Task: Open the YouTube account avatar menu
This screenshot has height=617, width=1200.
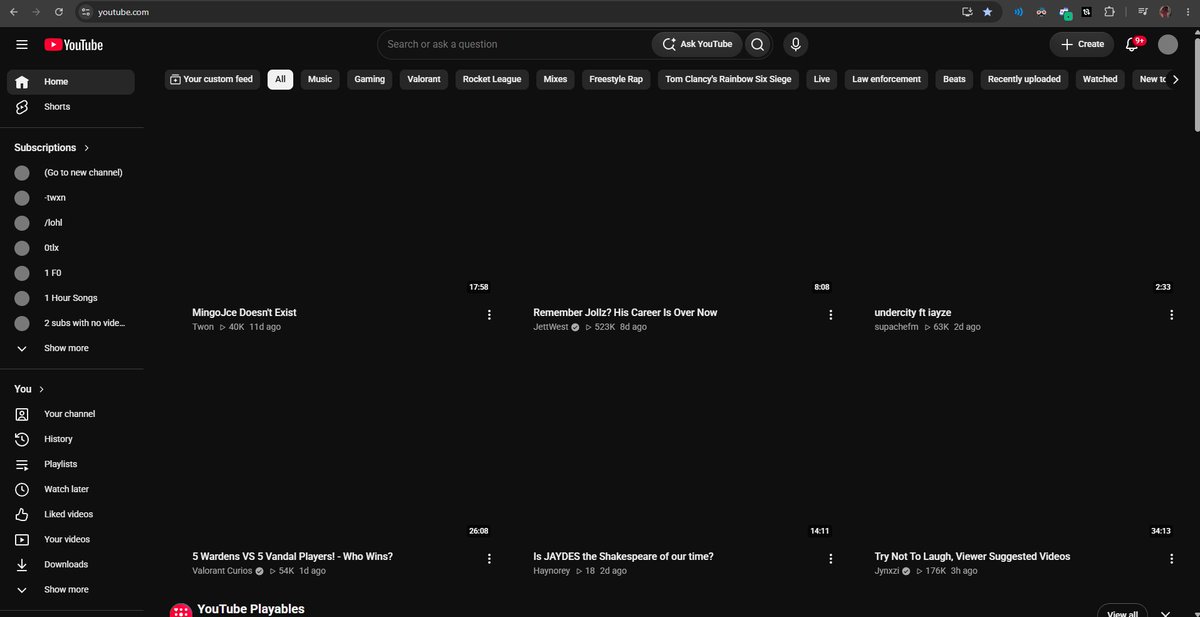Action: tap(1168, 44)
